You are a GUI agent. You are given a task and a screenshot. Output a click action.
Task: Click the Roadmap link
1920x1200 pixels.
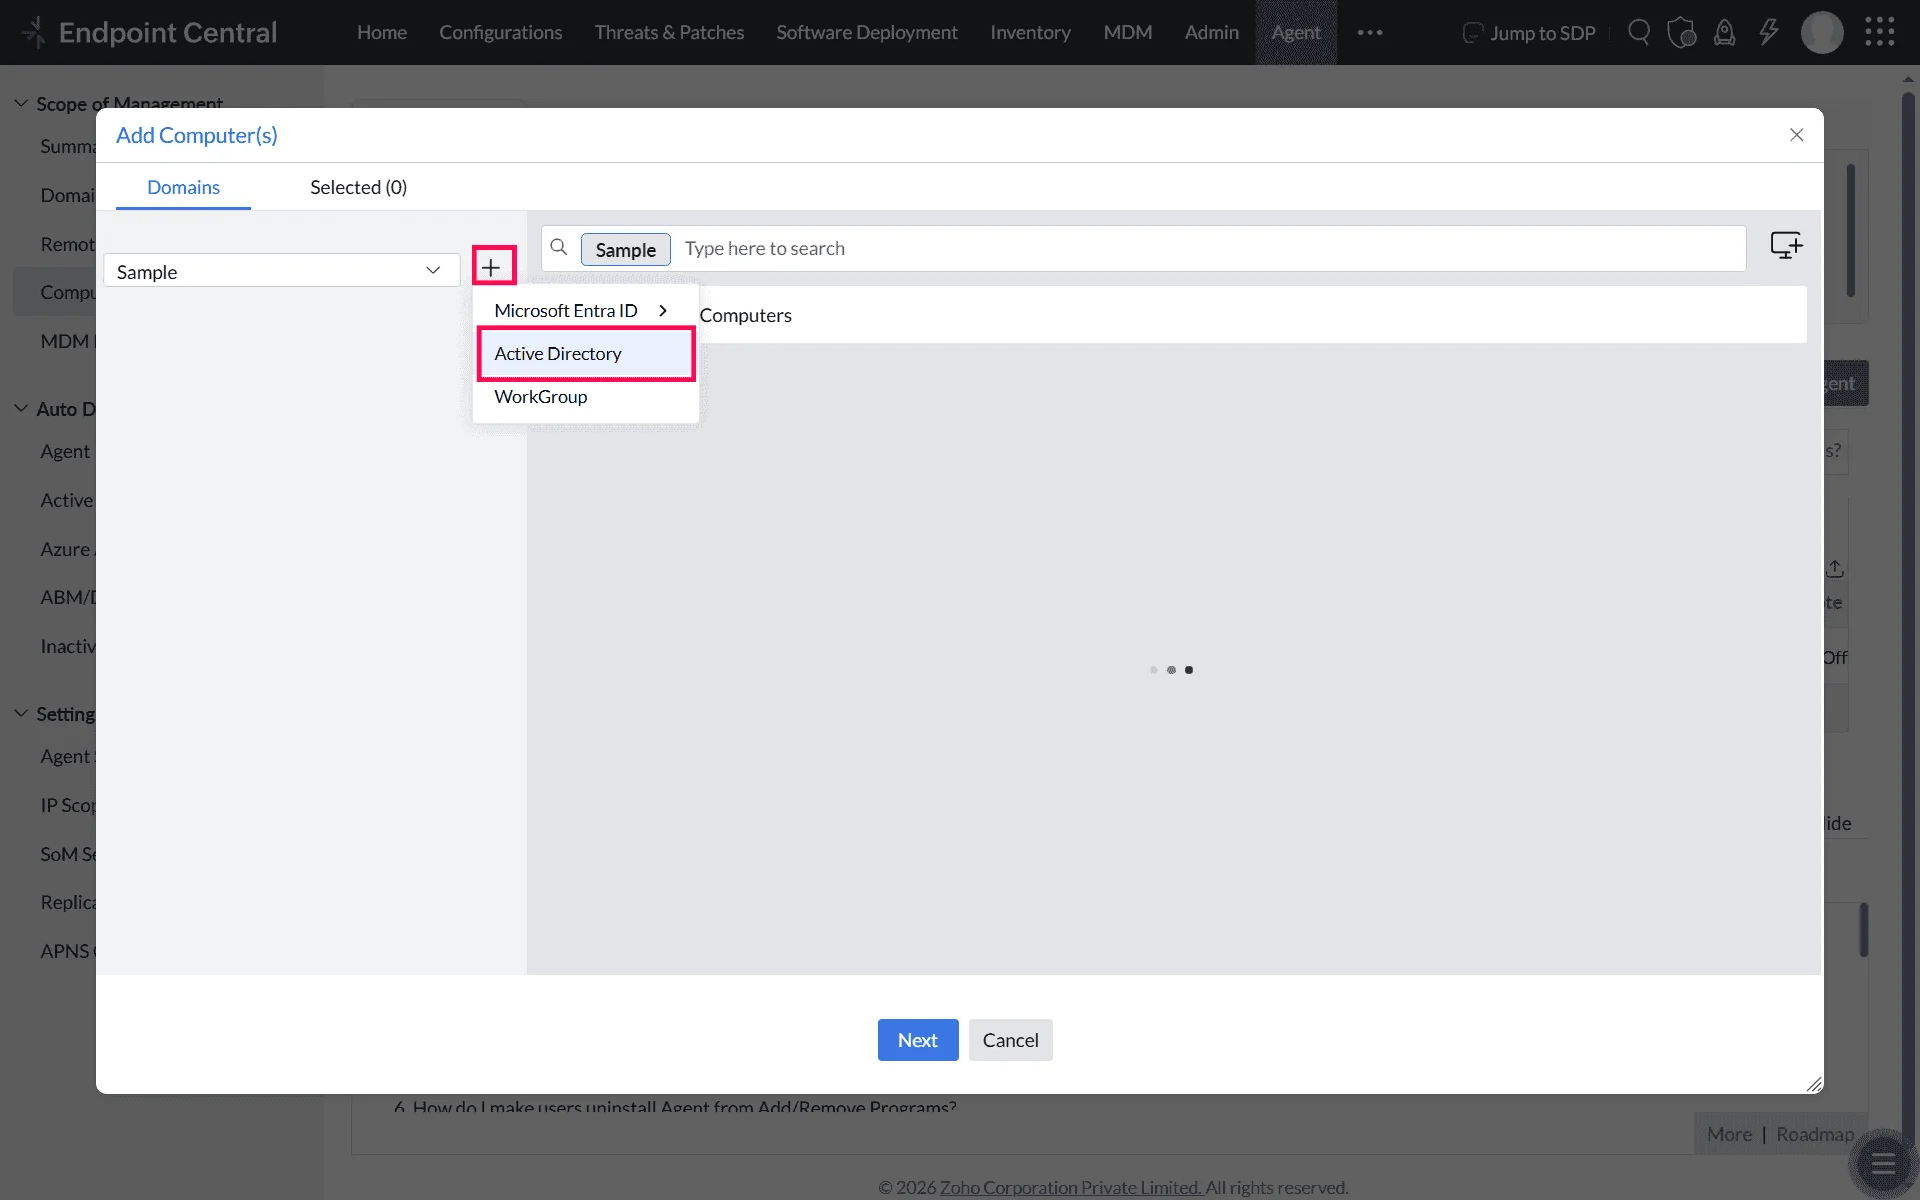tap(1815, 1134)
